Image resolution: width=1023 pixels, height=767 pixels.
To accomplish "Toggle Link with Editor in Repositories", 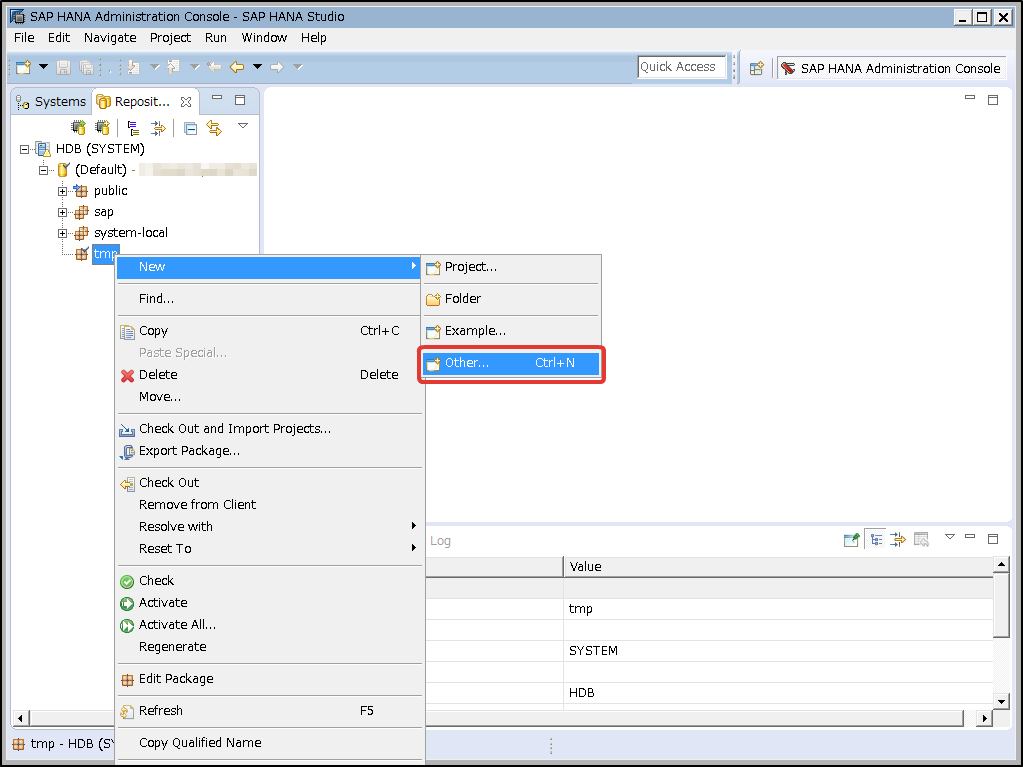I will [x=214, y=128].
